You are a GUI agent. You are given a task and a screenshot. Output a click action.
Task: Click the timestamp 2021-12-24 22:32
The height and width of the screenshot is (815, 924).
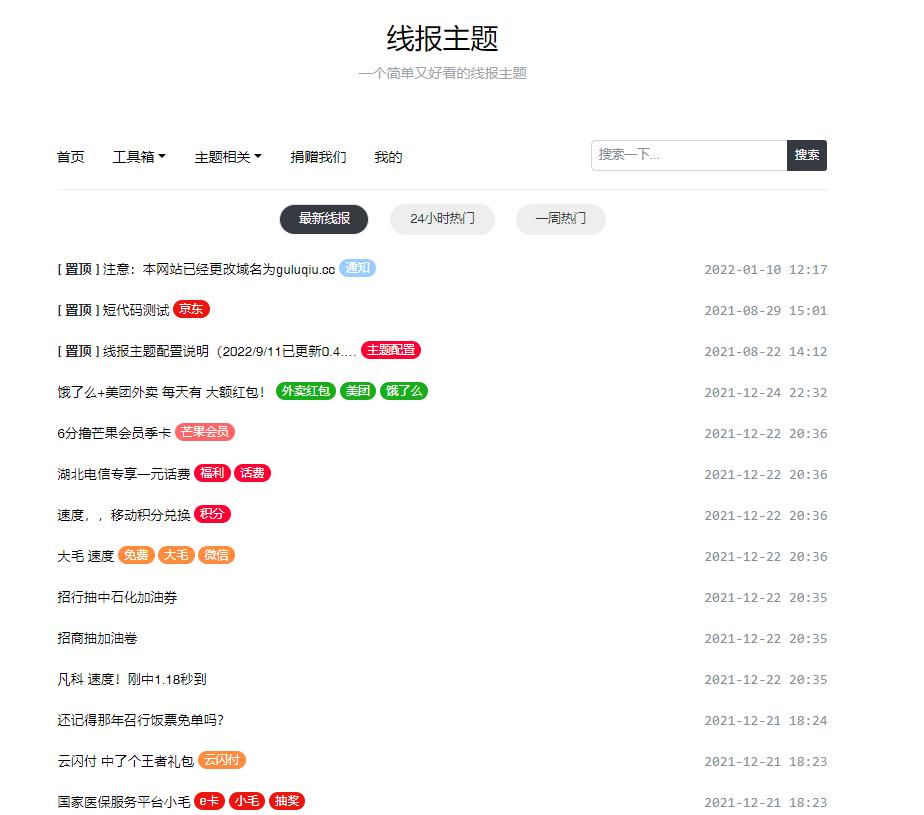coord(766,392)
